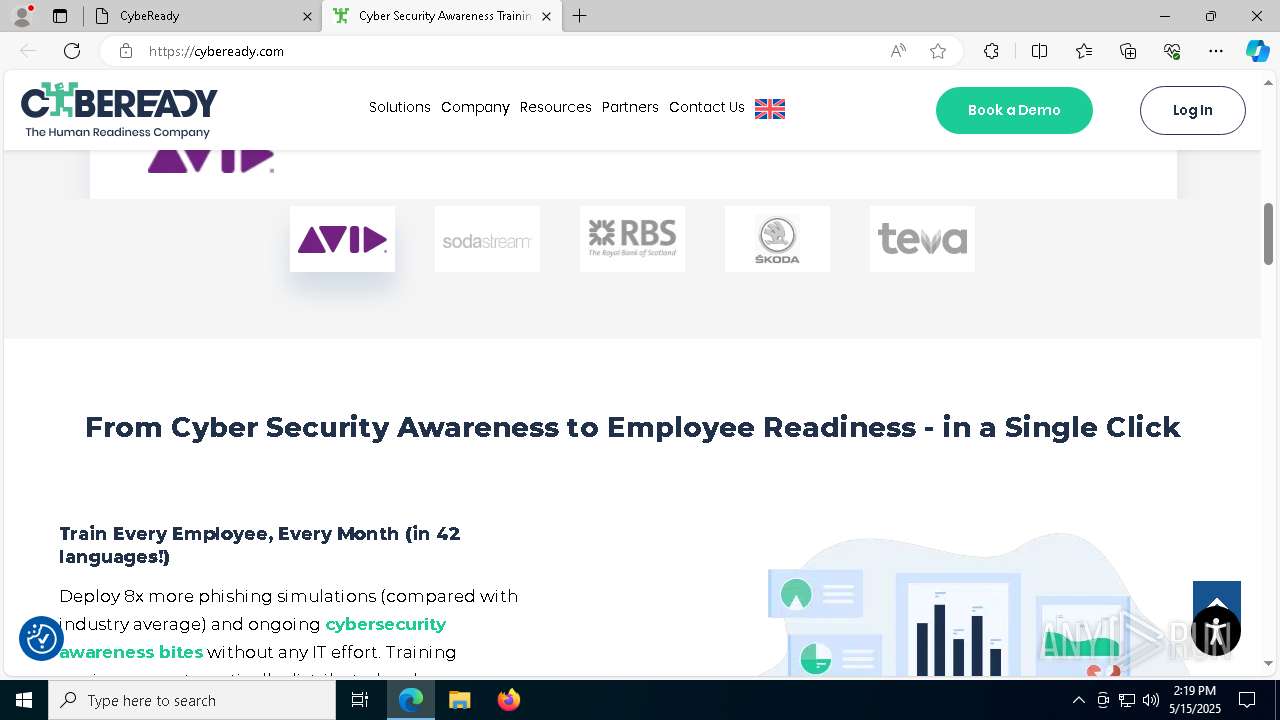Add page to favorites star icon

point(938,51)
